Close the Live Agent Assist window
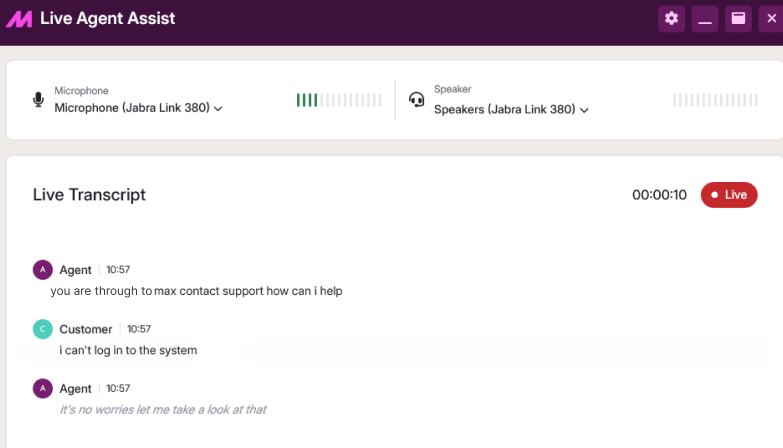 point(771,19)
